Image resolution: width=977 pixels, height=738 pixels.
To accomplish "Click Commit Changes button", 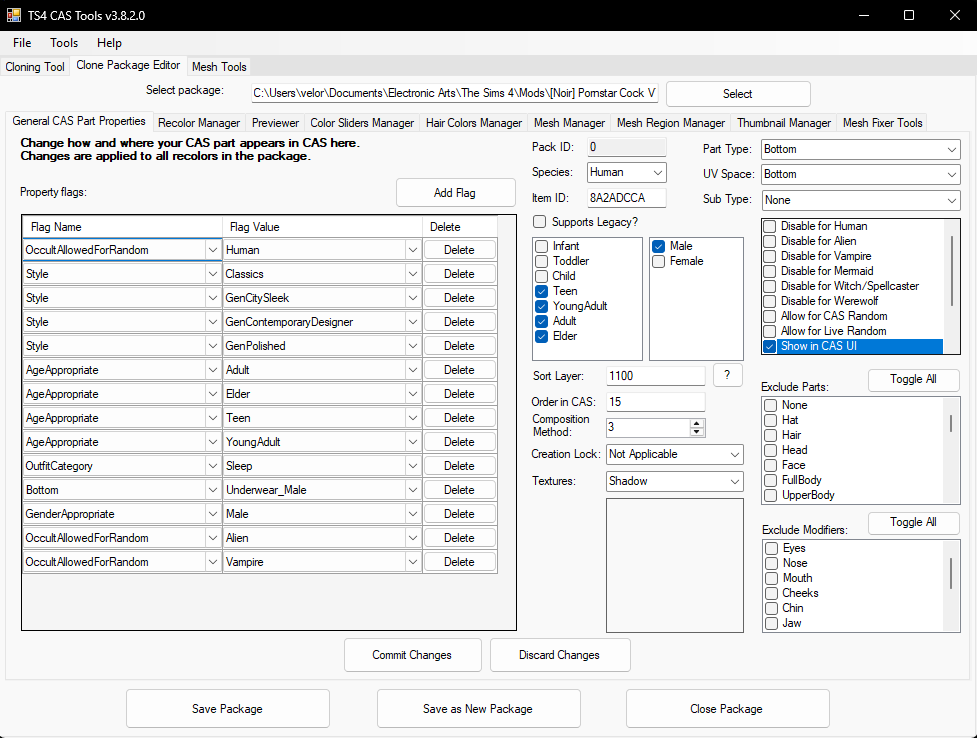I will 412,655.
